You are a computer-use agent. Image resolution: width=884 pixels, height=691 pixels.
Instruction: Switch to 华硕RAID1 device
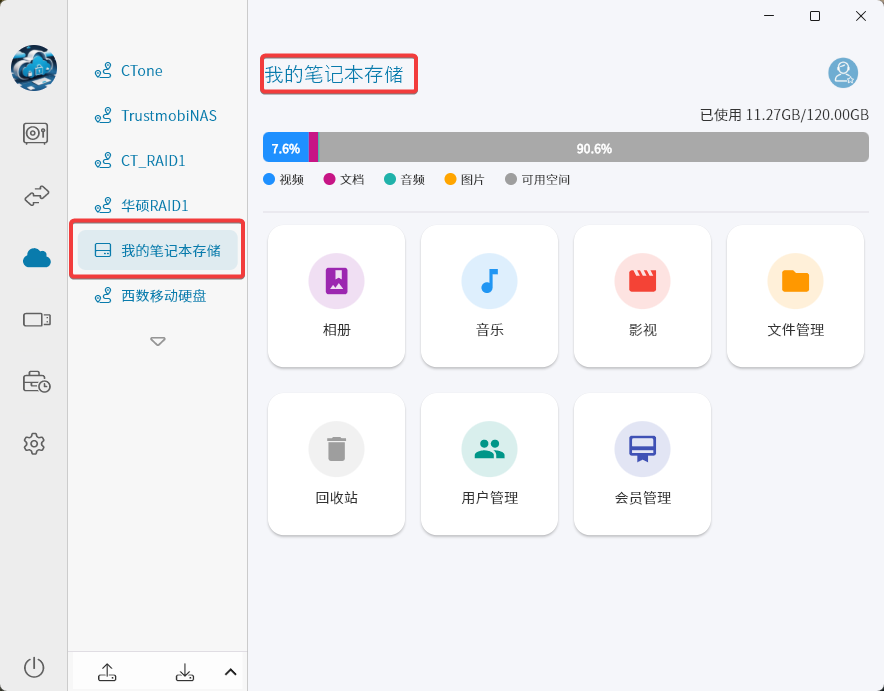point(154,206)
